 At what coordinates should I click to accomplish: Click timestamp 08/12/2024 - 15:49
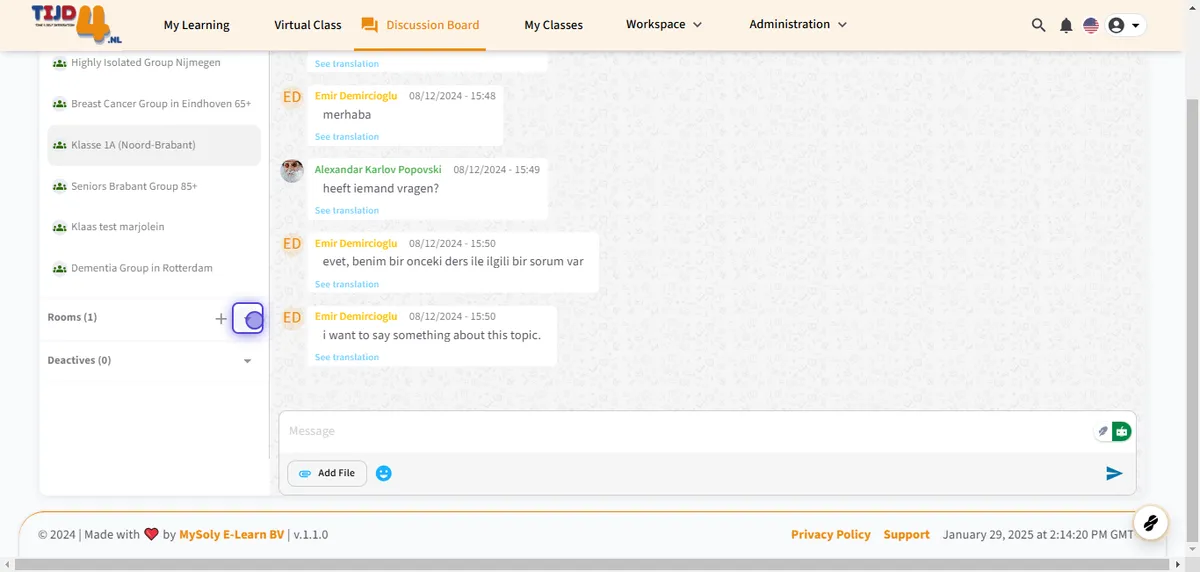496,170
